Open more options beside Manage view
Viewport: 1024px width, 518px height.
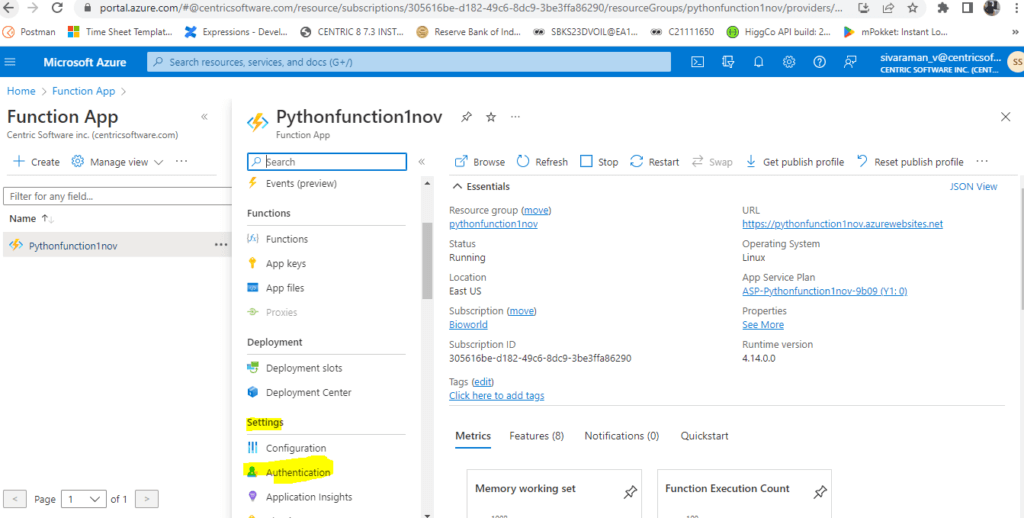182,161
